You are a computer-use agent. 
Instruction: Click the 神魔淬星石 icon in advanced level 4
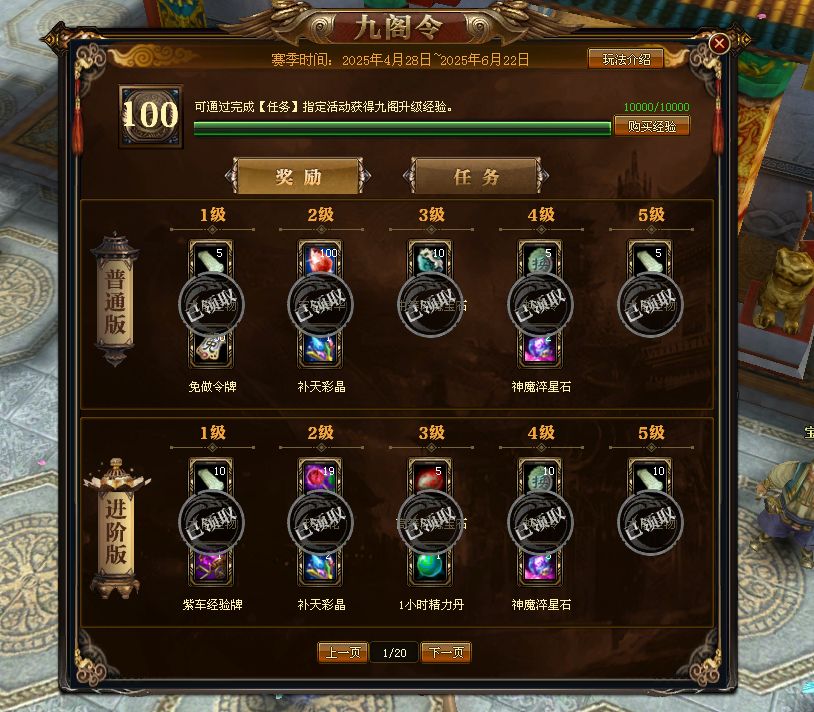(540, 568)
